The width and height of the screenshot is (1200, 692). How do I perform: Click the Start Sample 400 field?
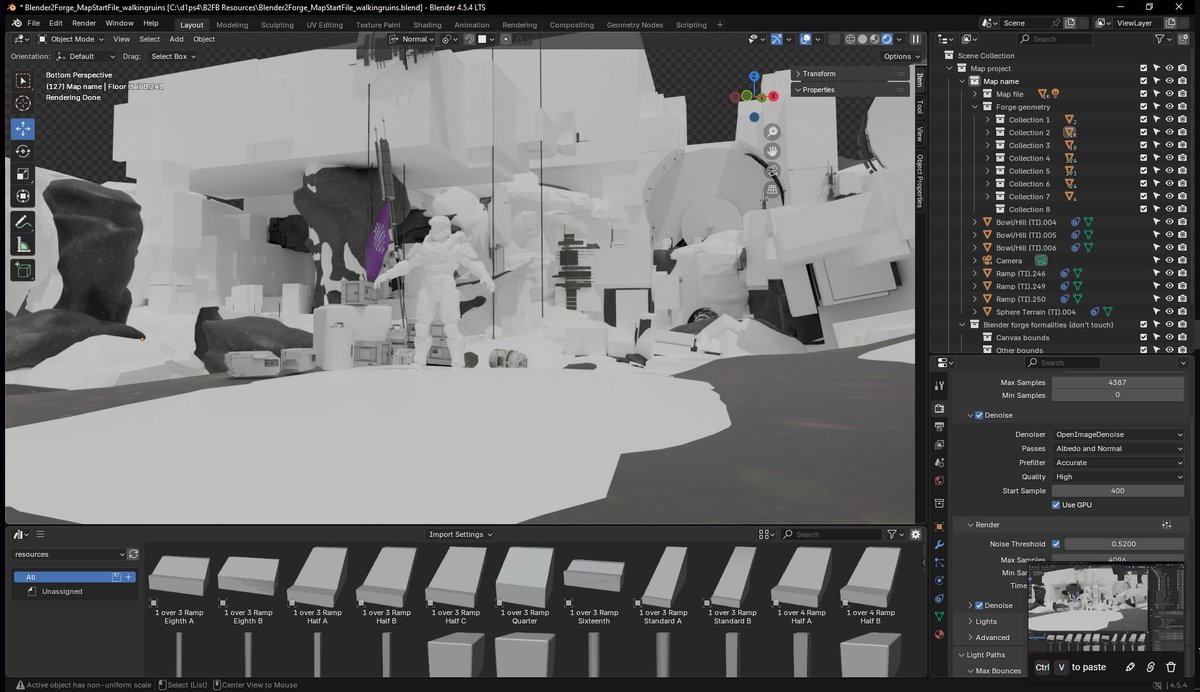click(1118, 491)
